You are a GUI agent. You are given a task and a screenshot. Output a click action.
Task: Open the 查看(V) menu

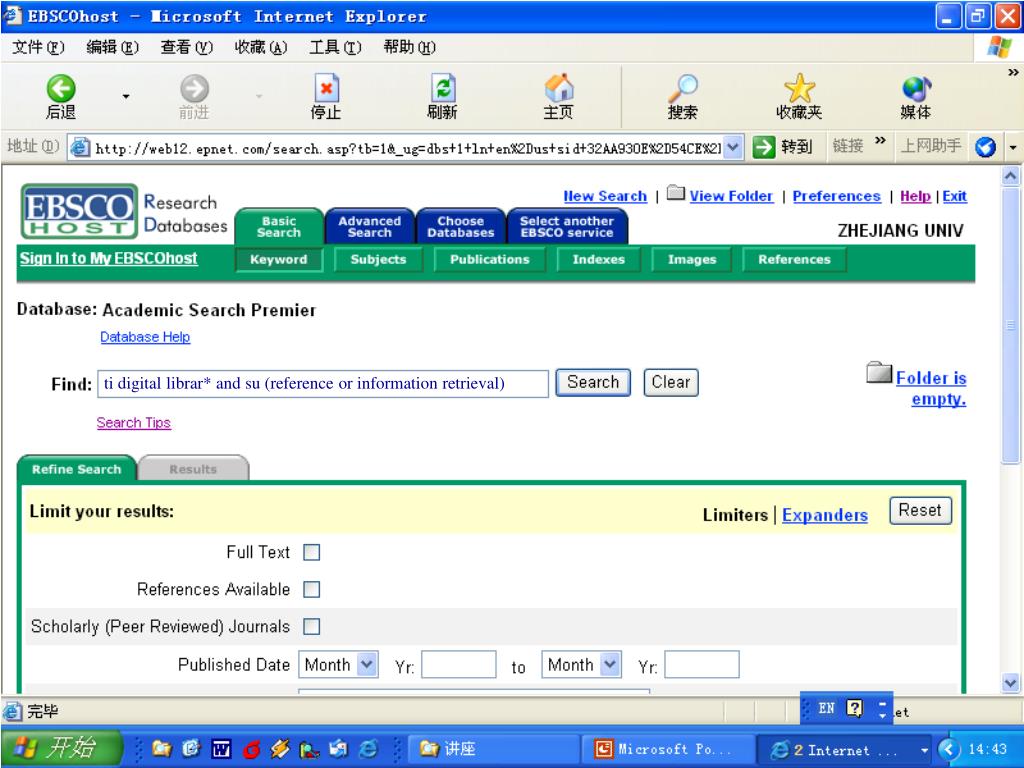(187, 47)
